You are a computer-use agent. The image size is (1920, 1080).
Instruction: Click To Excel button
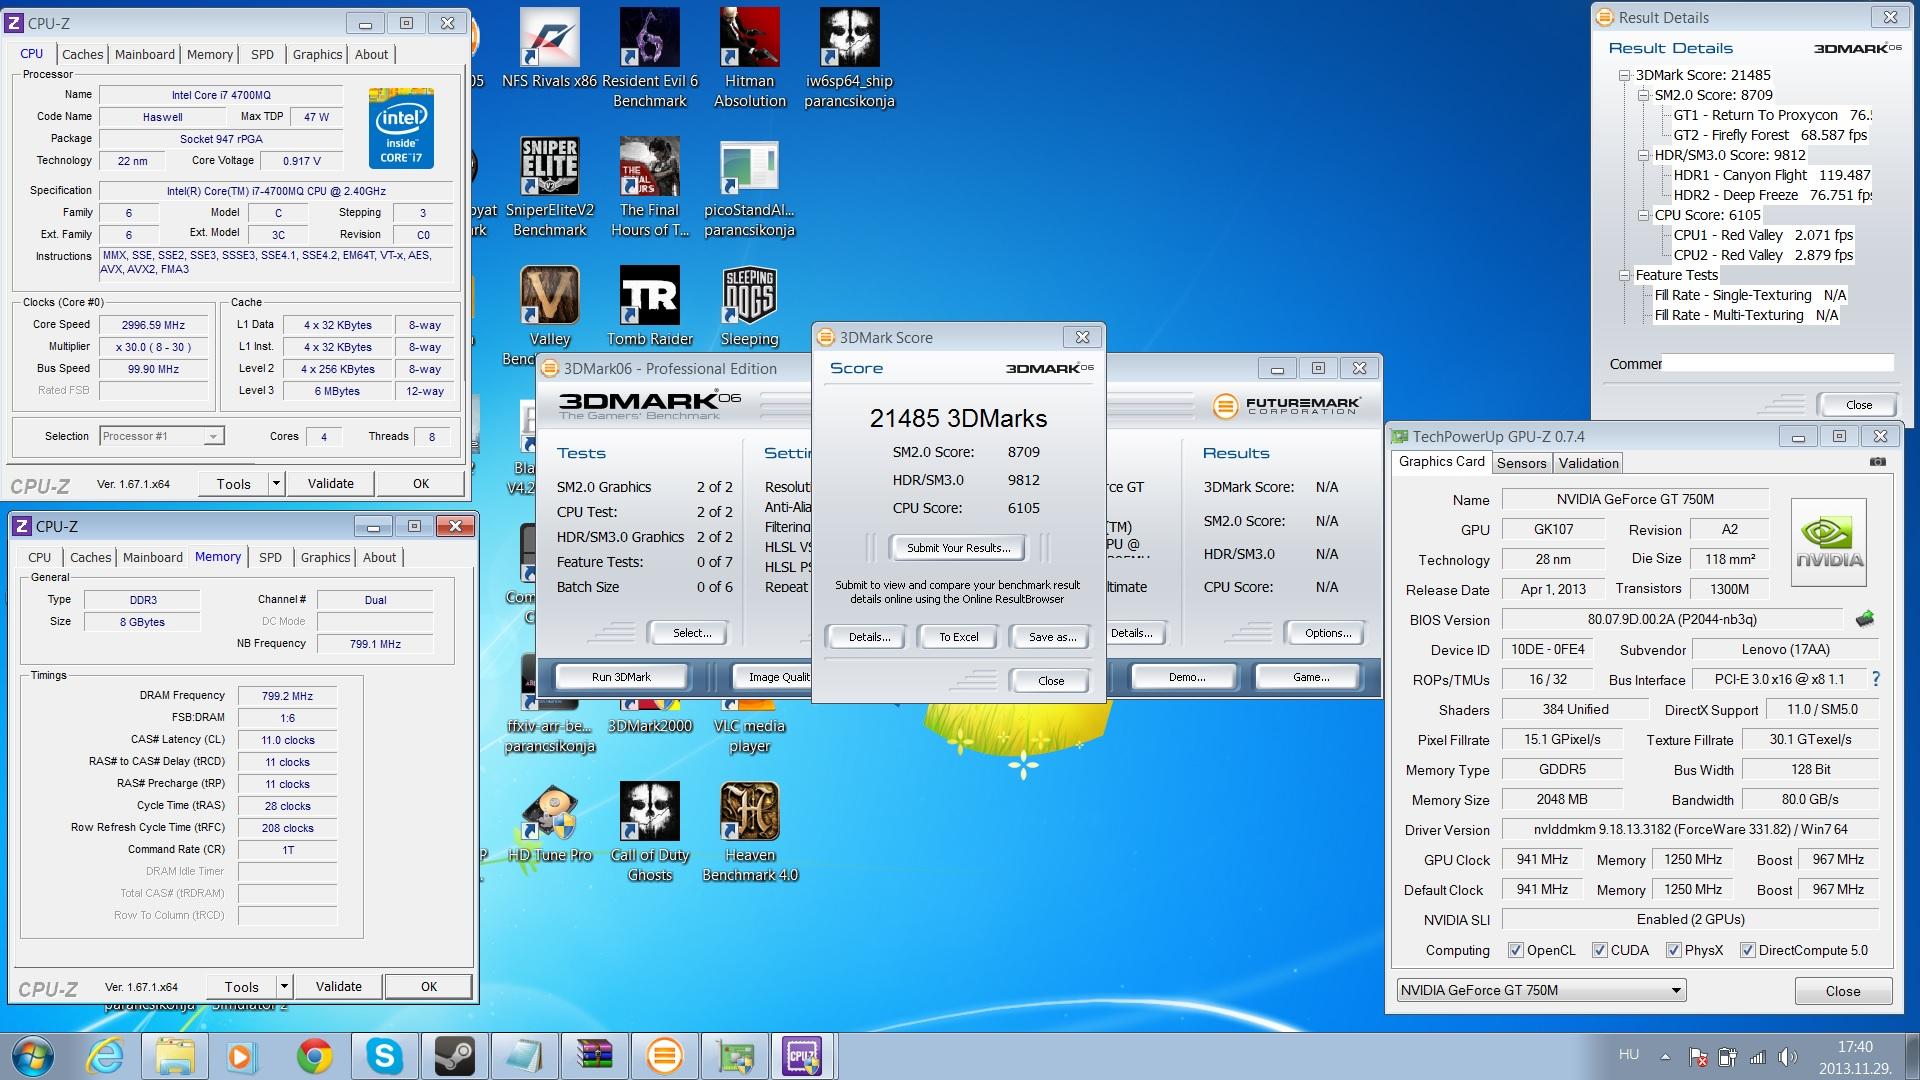pos(958,637)
